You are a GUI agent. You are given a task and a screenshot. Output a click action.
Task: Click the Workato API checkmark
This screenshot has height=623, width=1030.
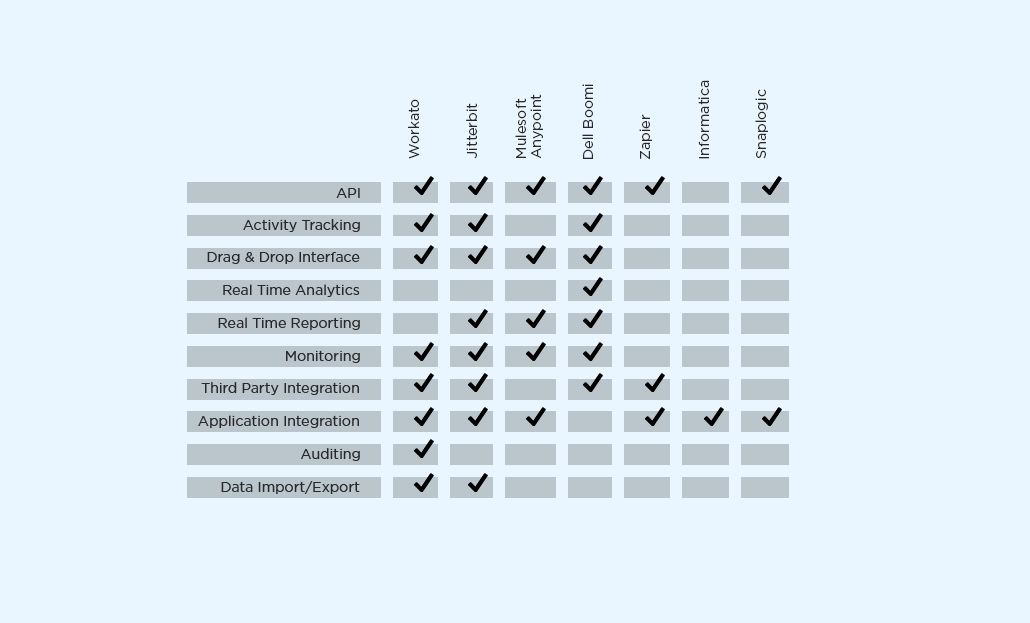coord(423,187)
